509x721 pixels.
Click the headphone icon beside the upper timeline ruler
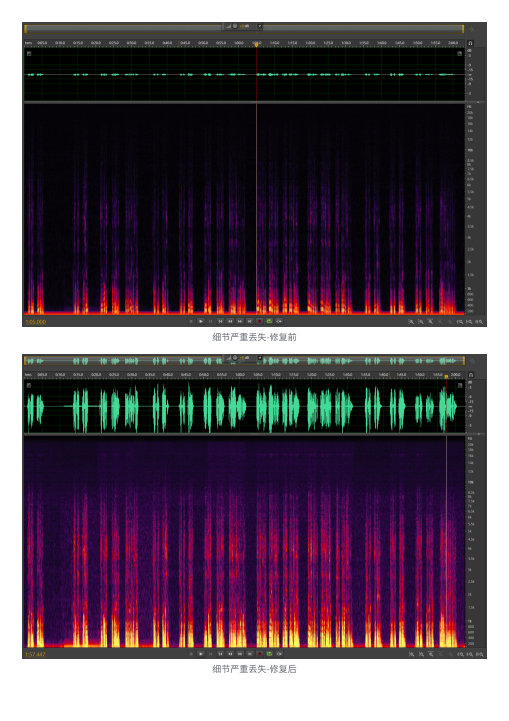(470, 43)
